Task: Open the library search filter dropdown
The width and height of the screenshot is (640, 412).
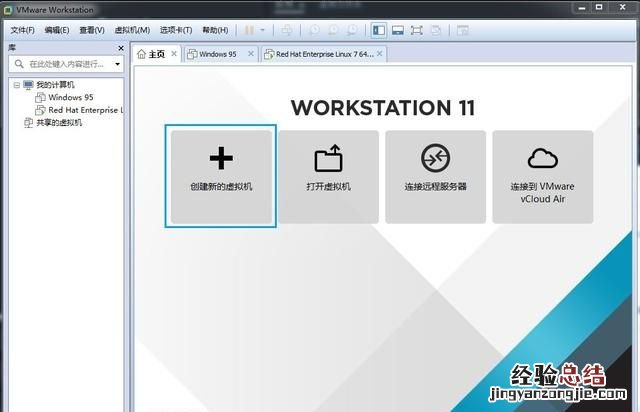Action: click(x=118, y=64)
